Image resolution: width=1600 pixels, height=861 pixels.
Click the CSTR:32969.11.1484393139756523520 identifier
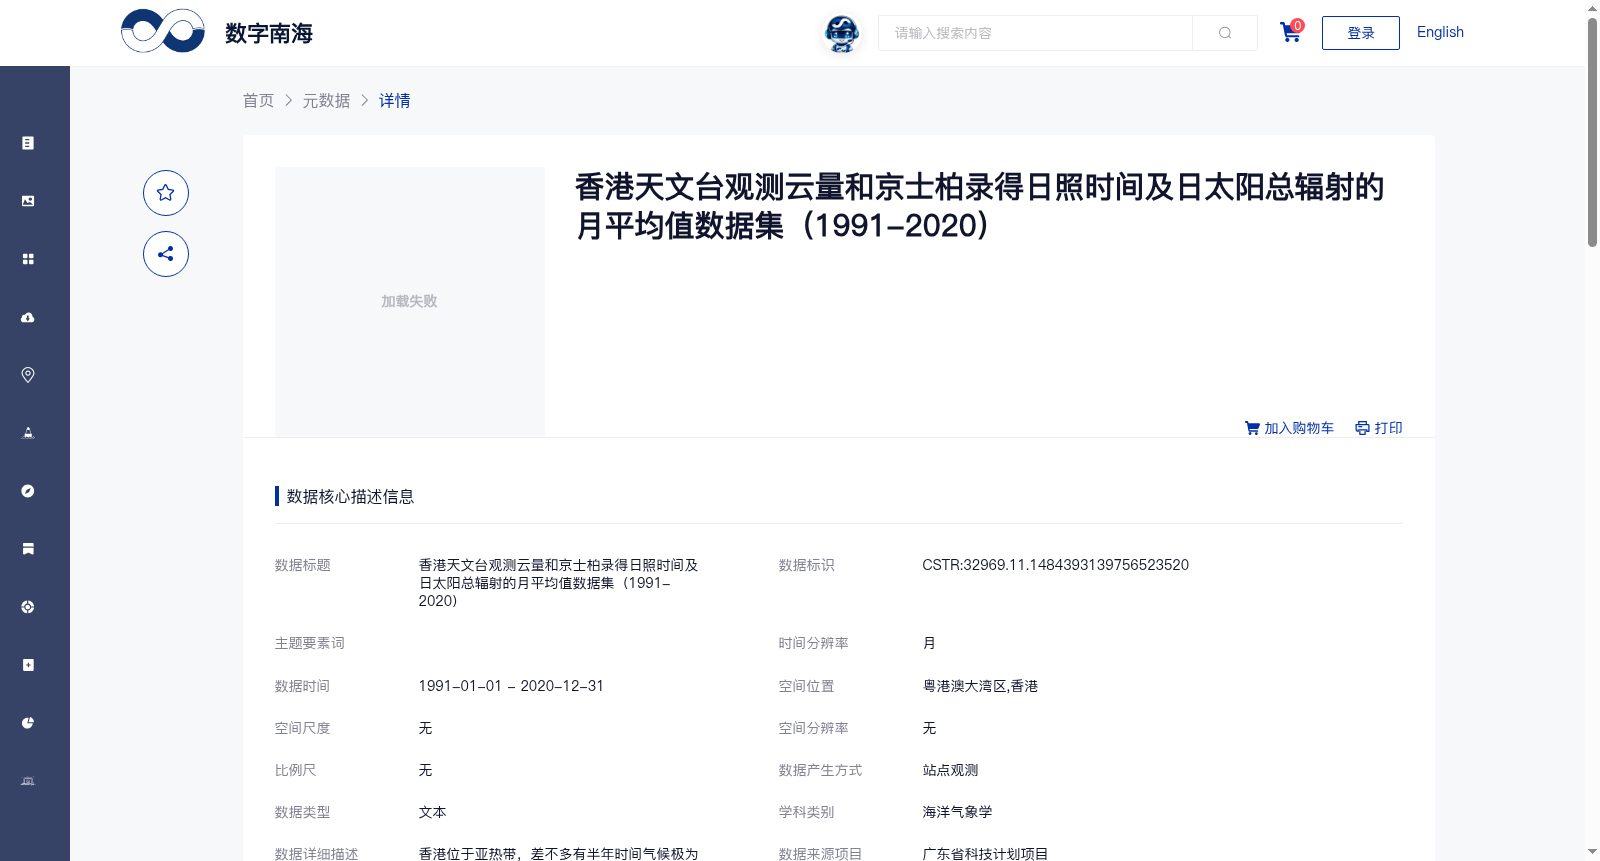pos(1055,565)
